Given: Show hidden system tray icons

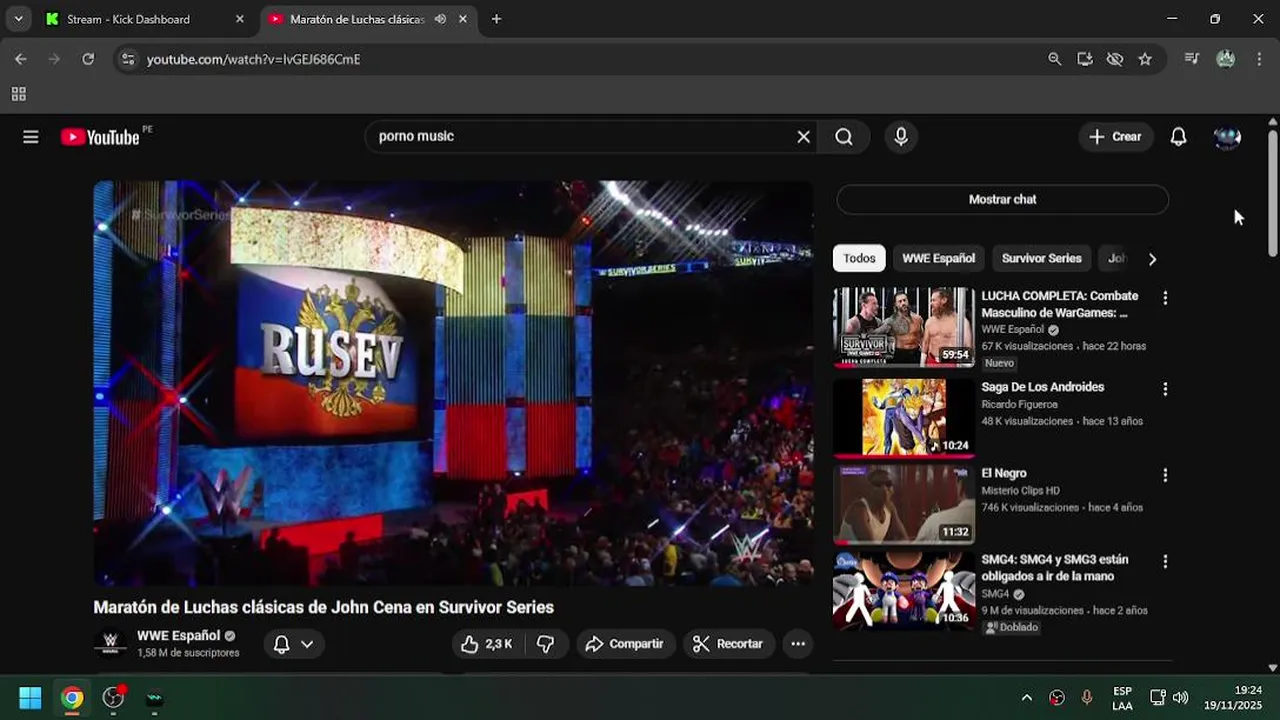Looking at the screenshot, I should point(1026,698).
